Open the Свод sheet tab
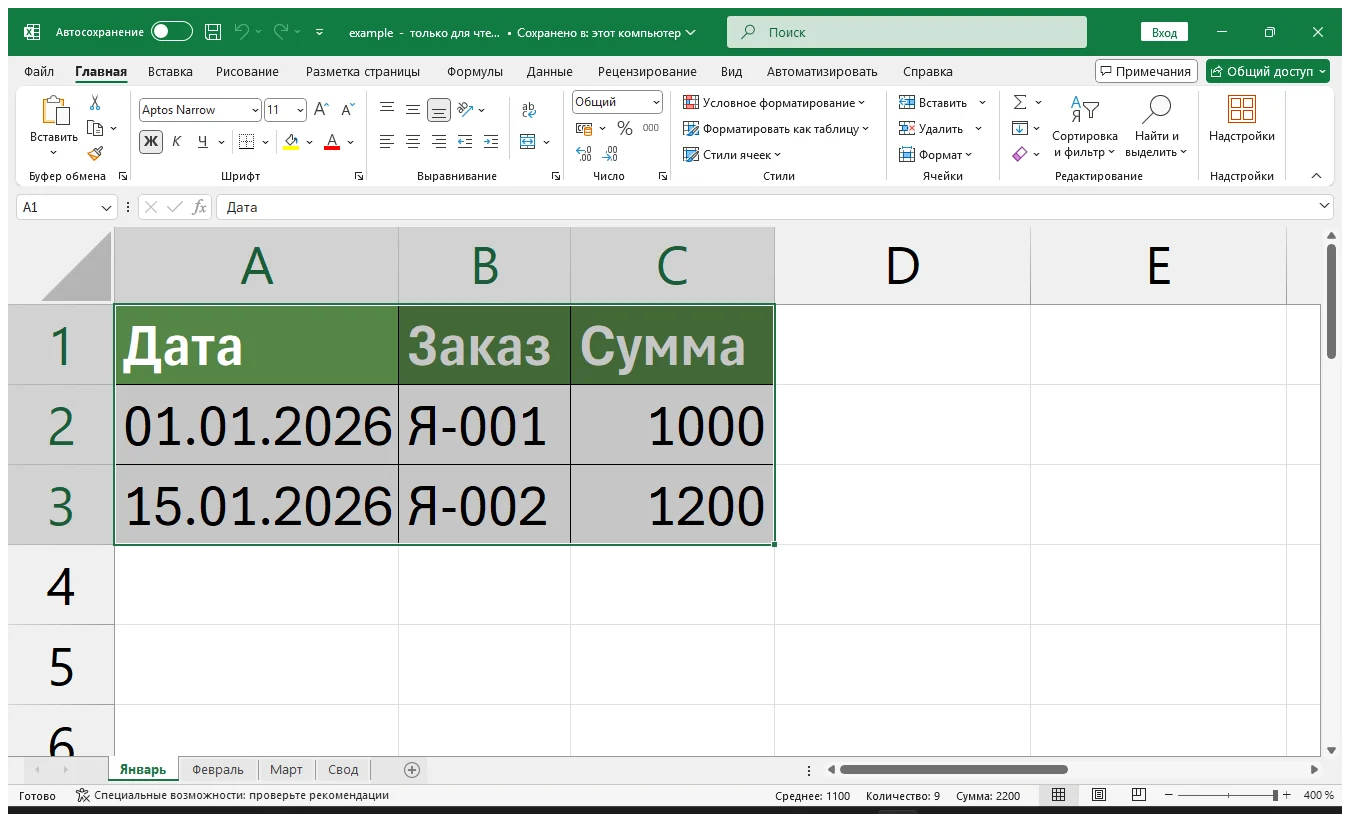The height and width of the screenshot is (814, 1350). point(343,769)
